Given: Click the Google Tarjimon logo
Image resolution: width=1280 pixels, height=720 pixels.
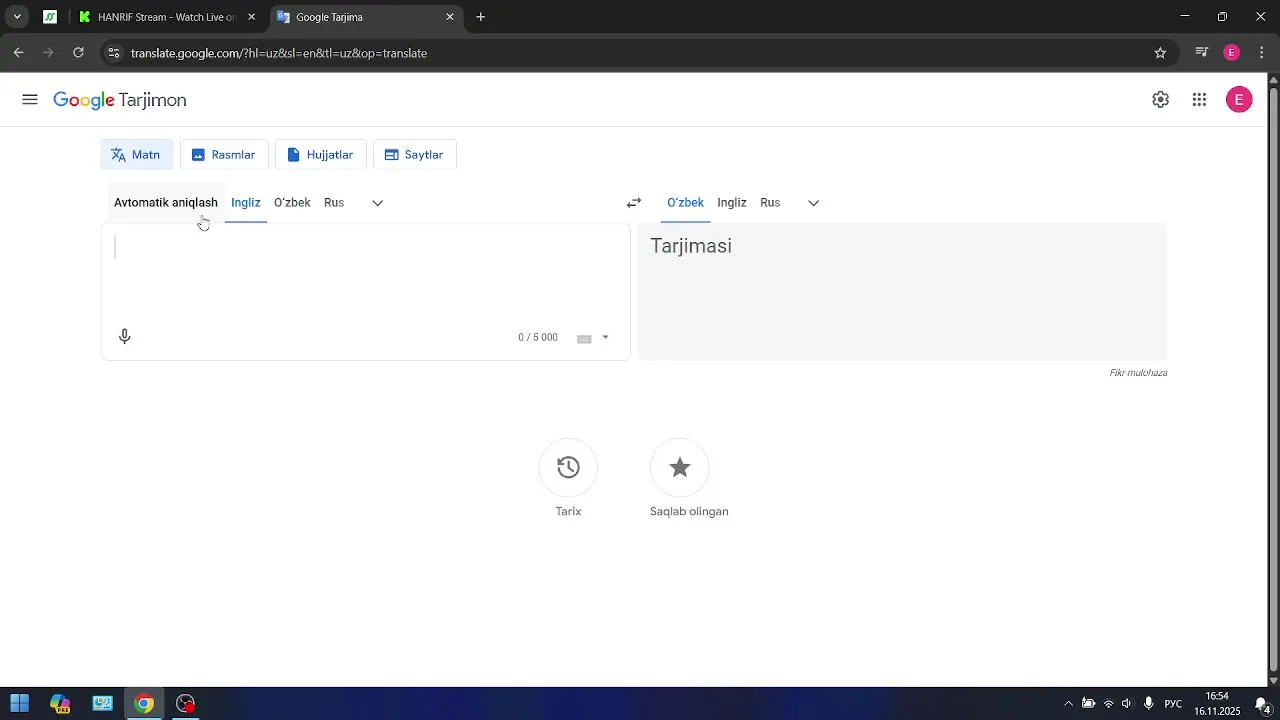Looking at the screenshot, I should pos(120,100).
